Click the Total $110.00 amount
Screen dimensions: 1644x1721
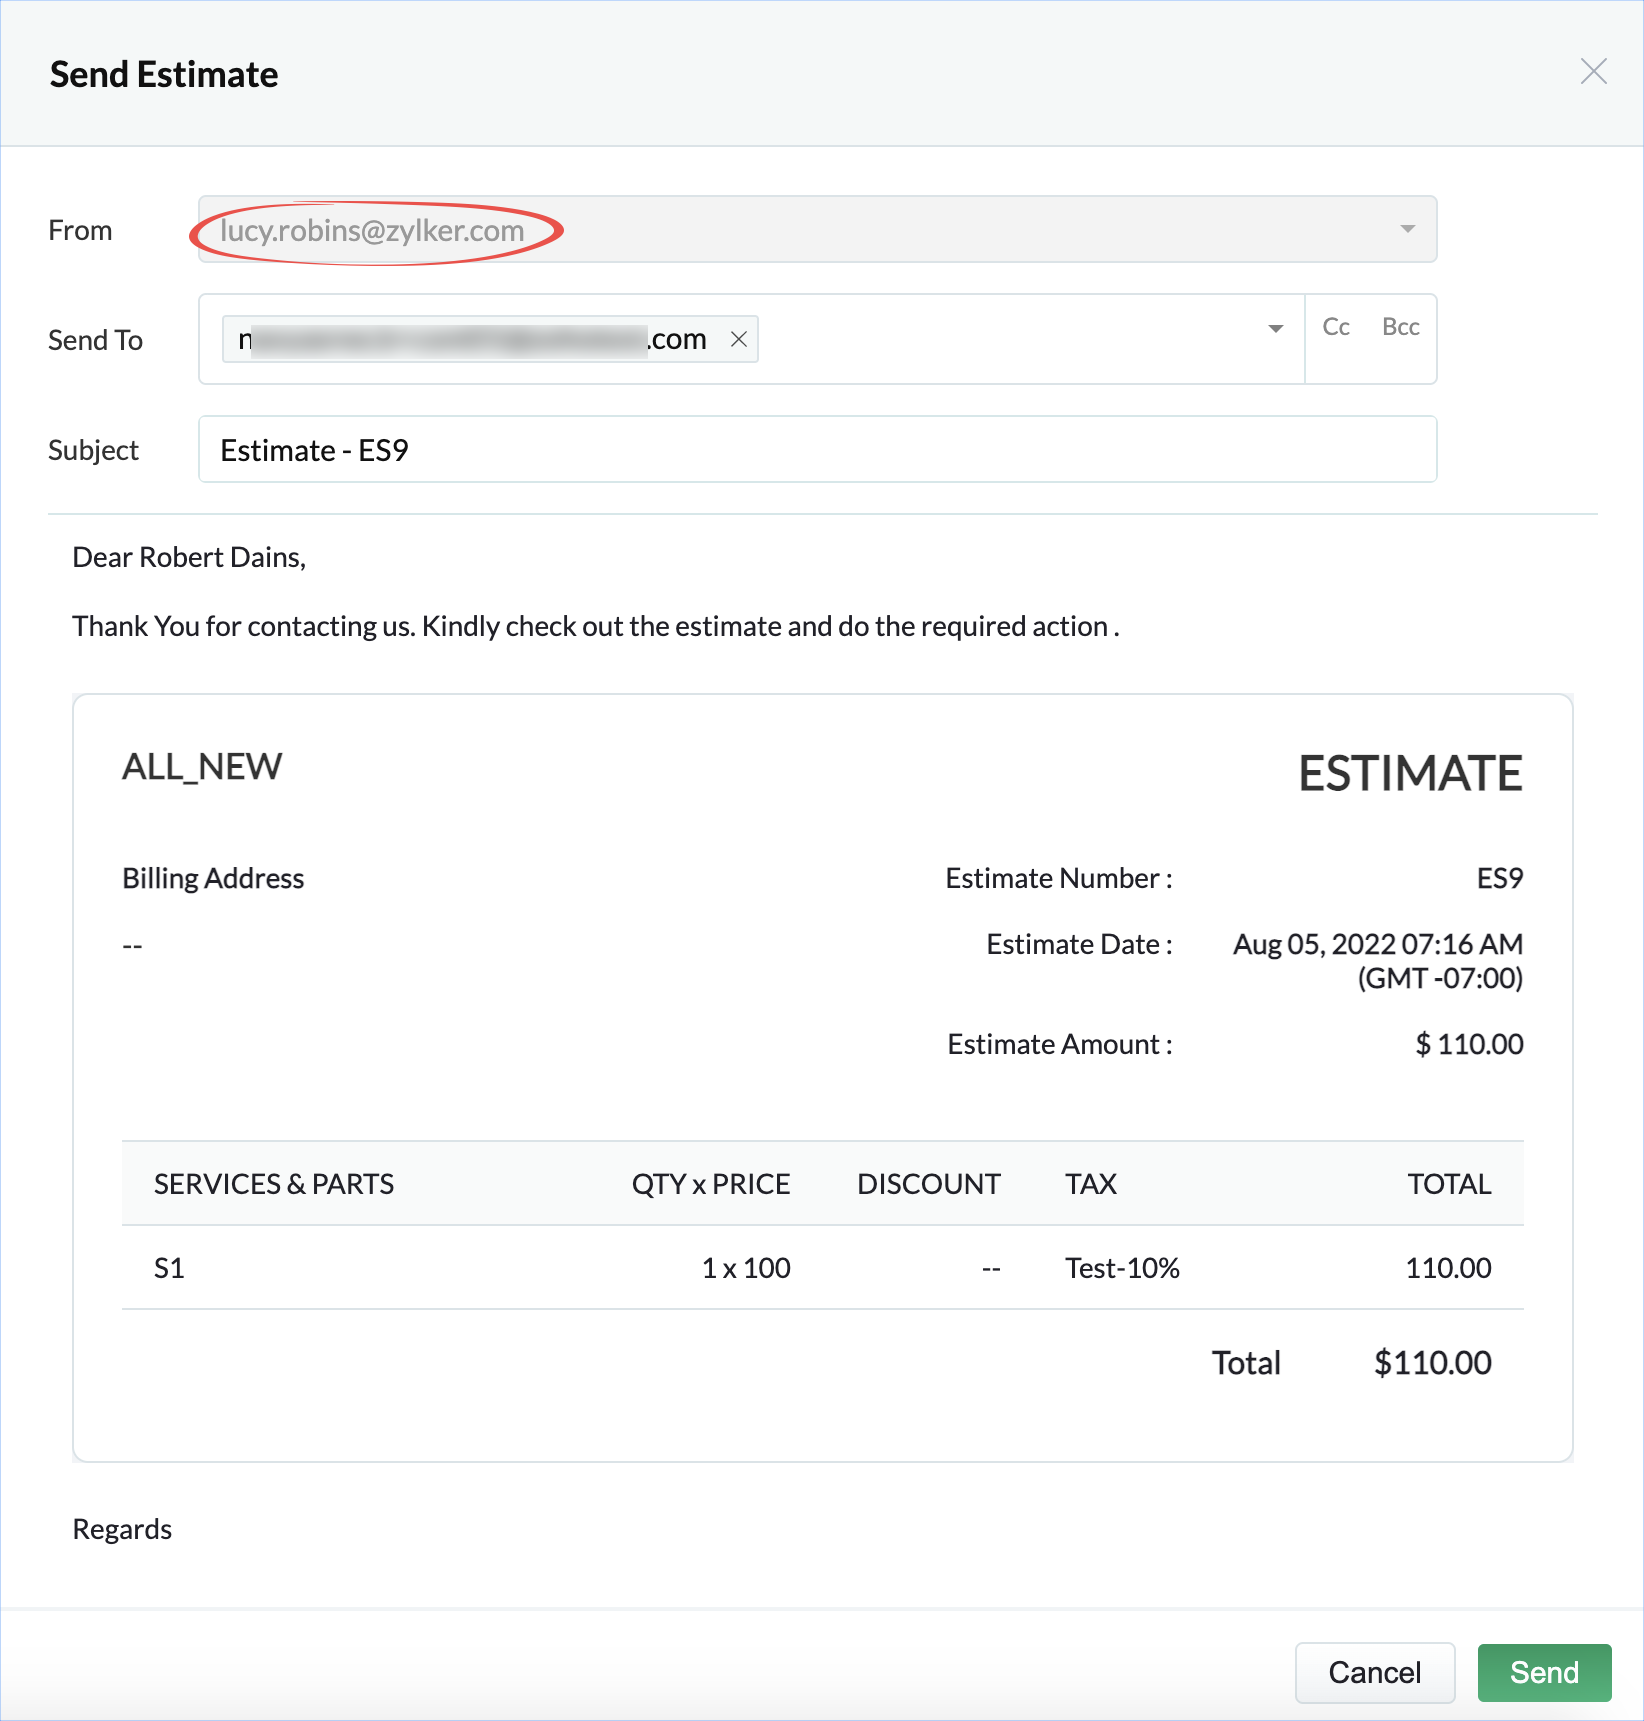[1432, 1362]
